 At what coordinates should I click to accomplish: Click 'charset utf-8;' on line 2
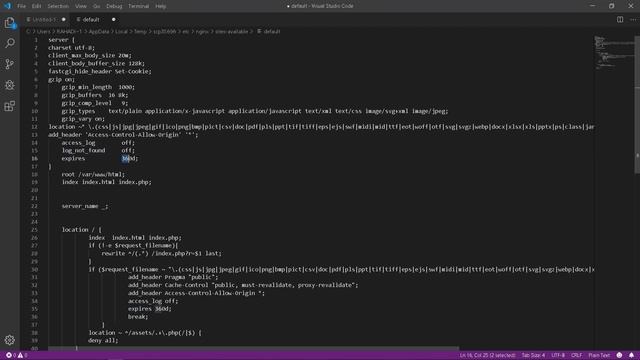pyautogui.click(x=71, y=48)
